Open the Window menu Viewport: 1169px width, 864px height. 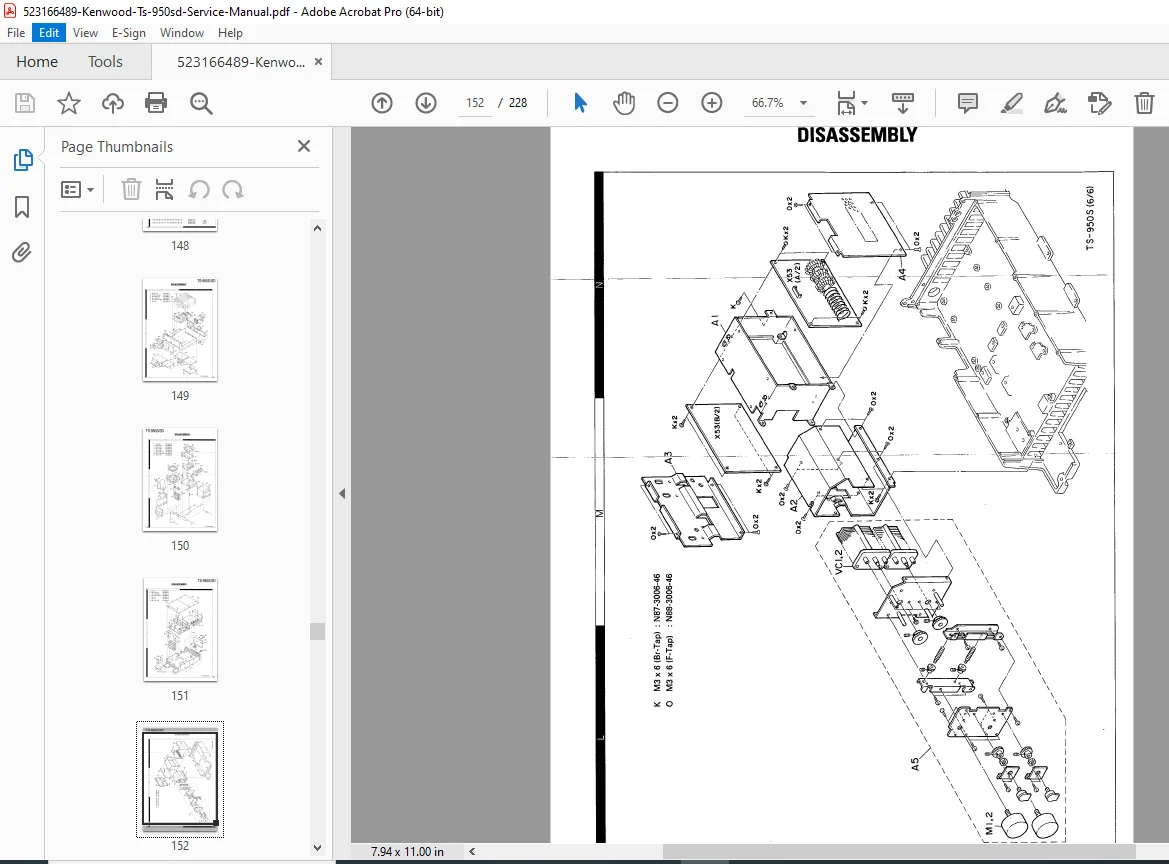[x=181, y=33]
